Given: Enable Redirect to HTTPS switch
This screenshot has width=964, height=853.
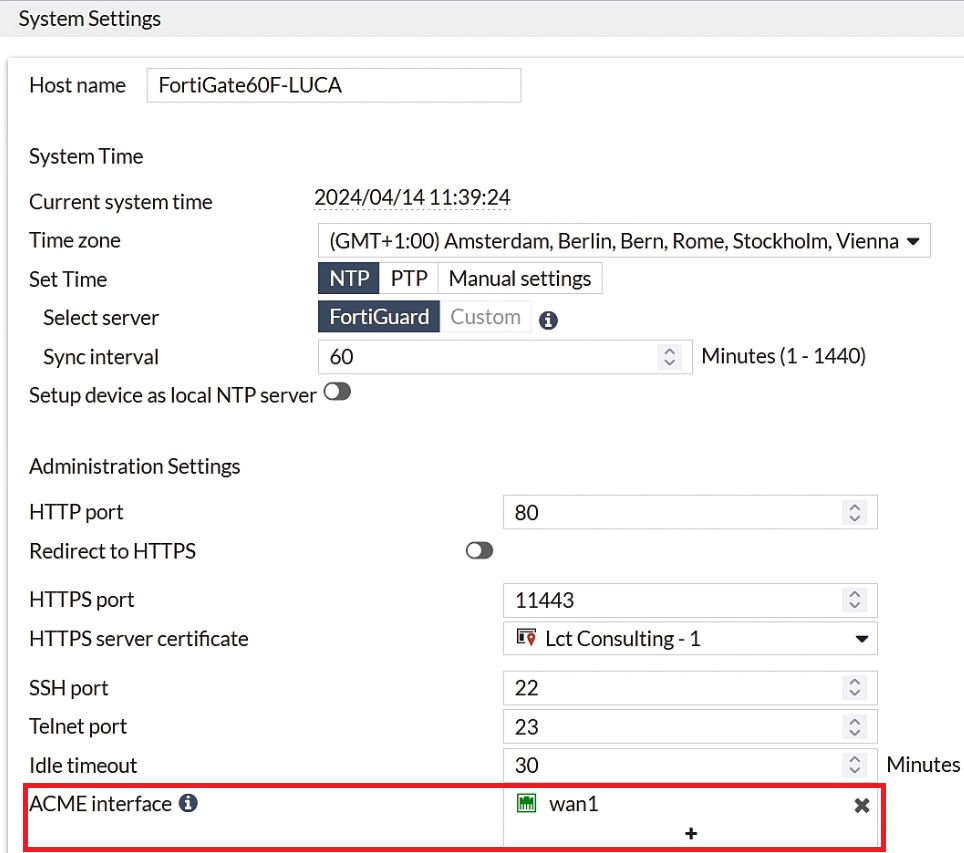Looking at the screenshot, I should point(479,550).
